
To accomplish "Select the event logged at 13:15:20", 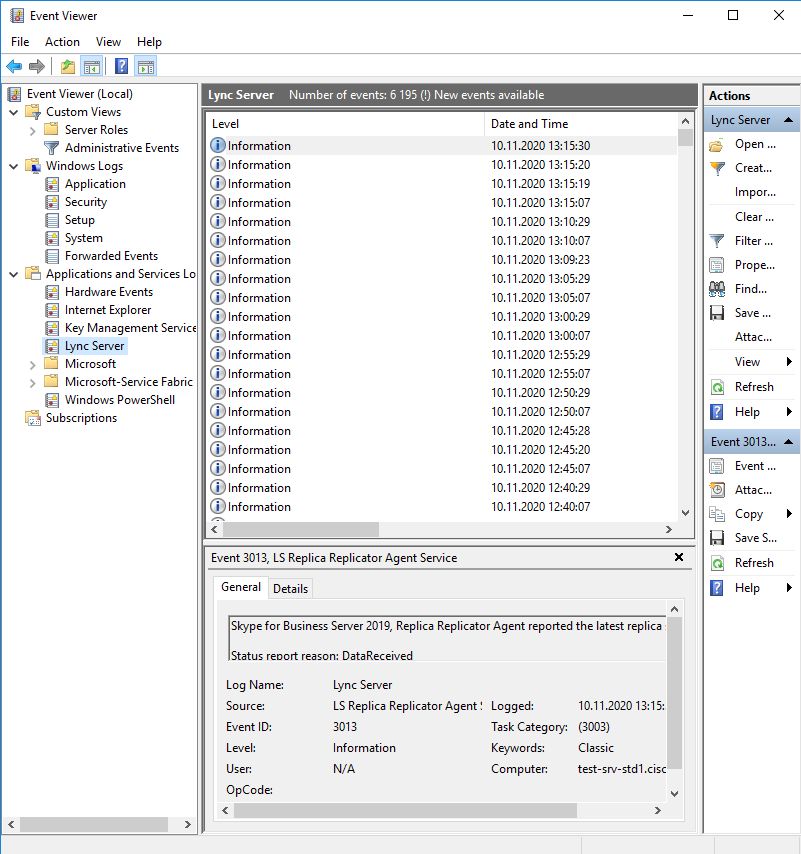I will (x=442, y=164).
